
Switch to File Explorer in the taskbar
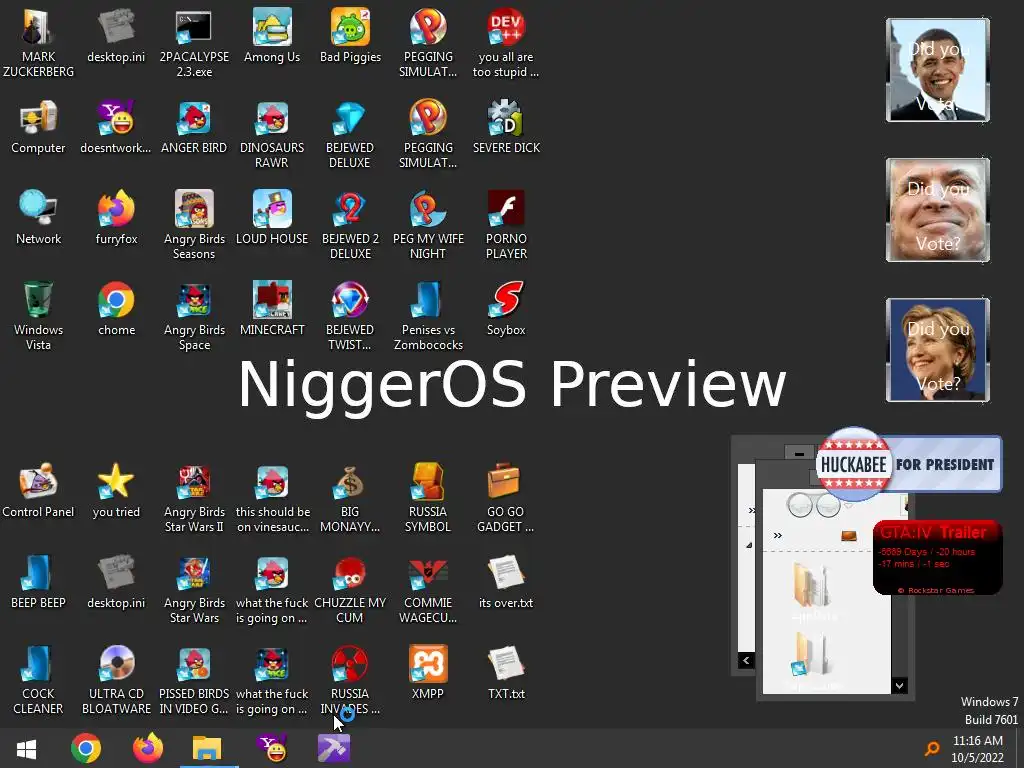coord(208,748)
